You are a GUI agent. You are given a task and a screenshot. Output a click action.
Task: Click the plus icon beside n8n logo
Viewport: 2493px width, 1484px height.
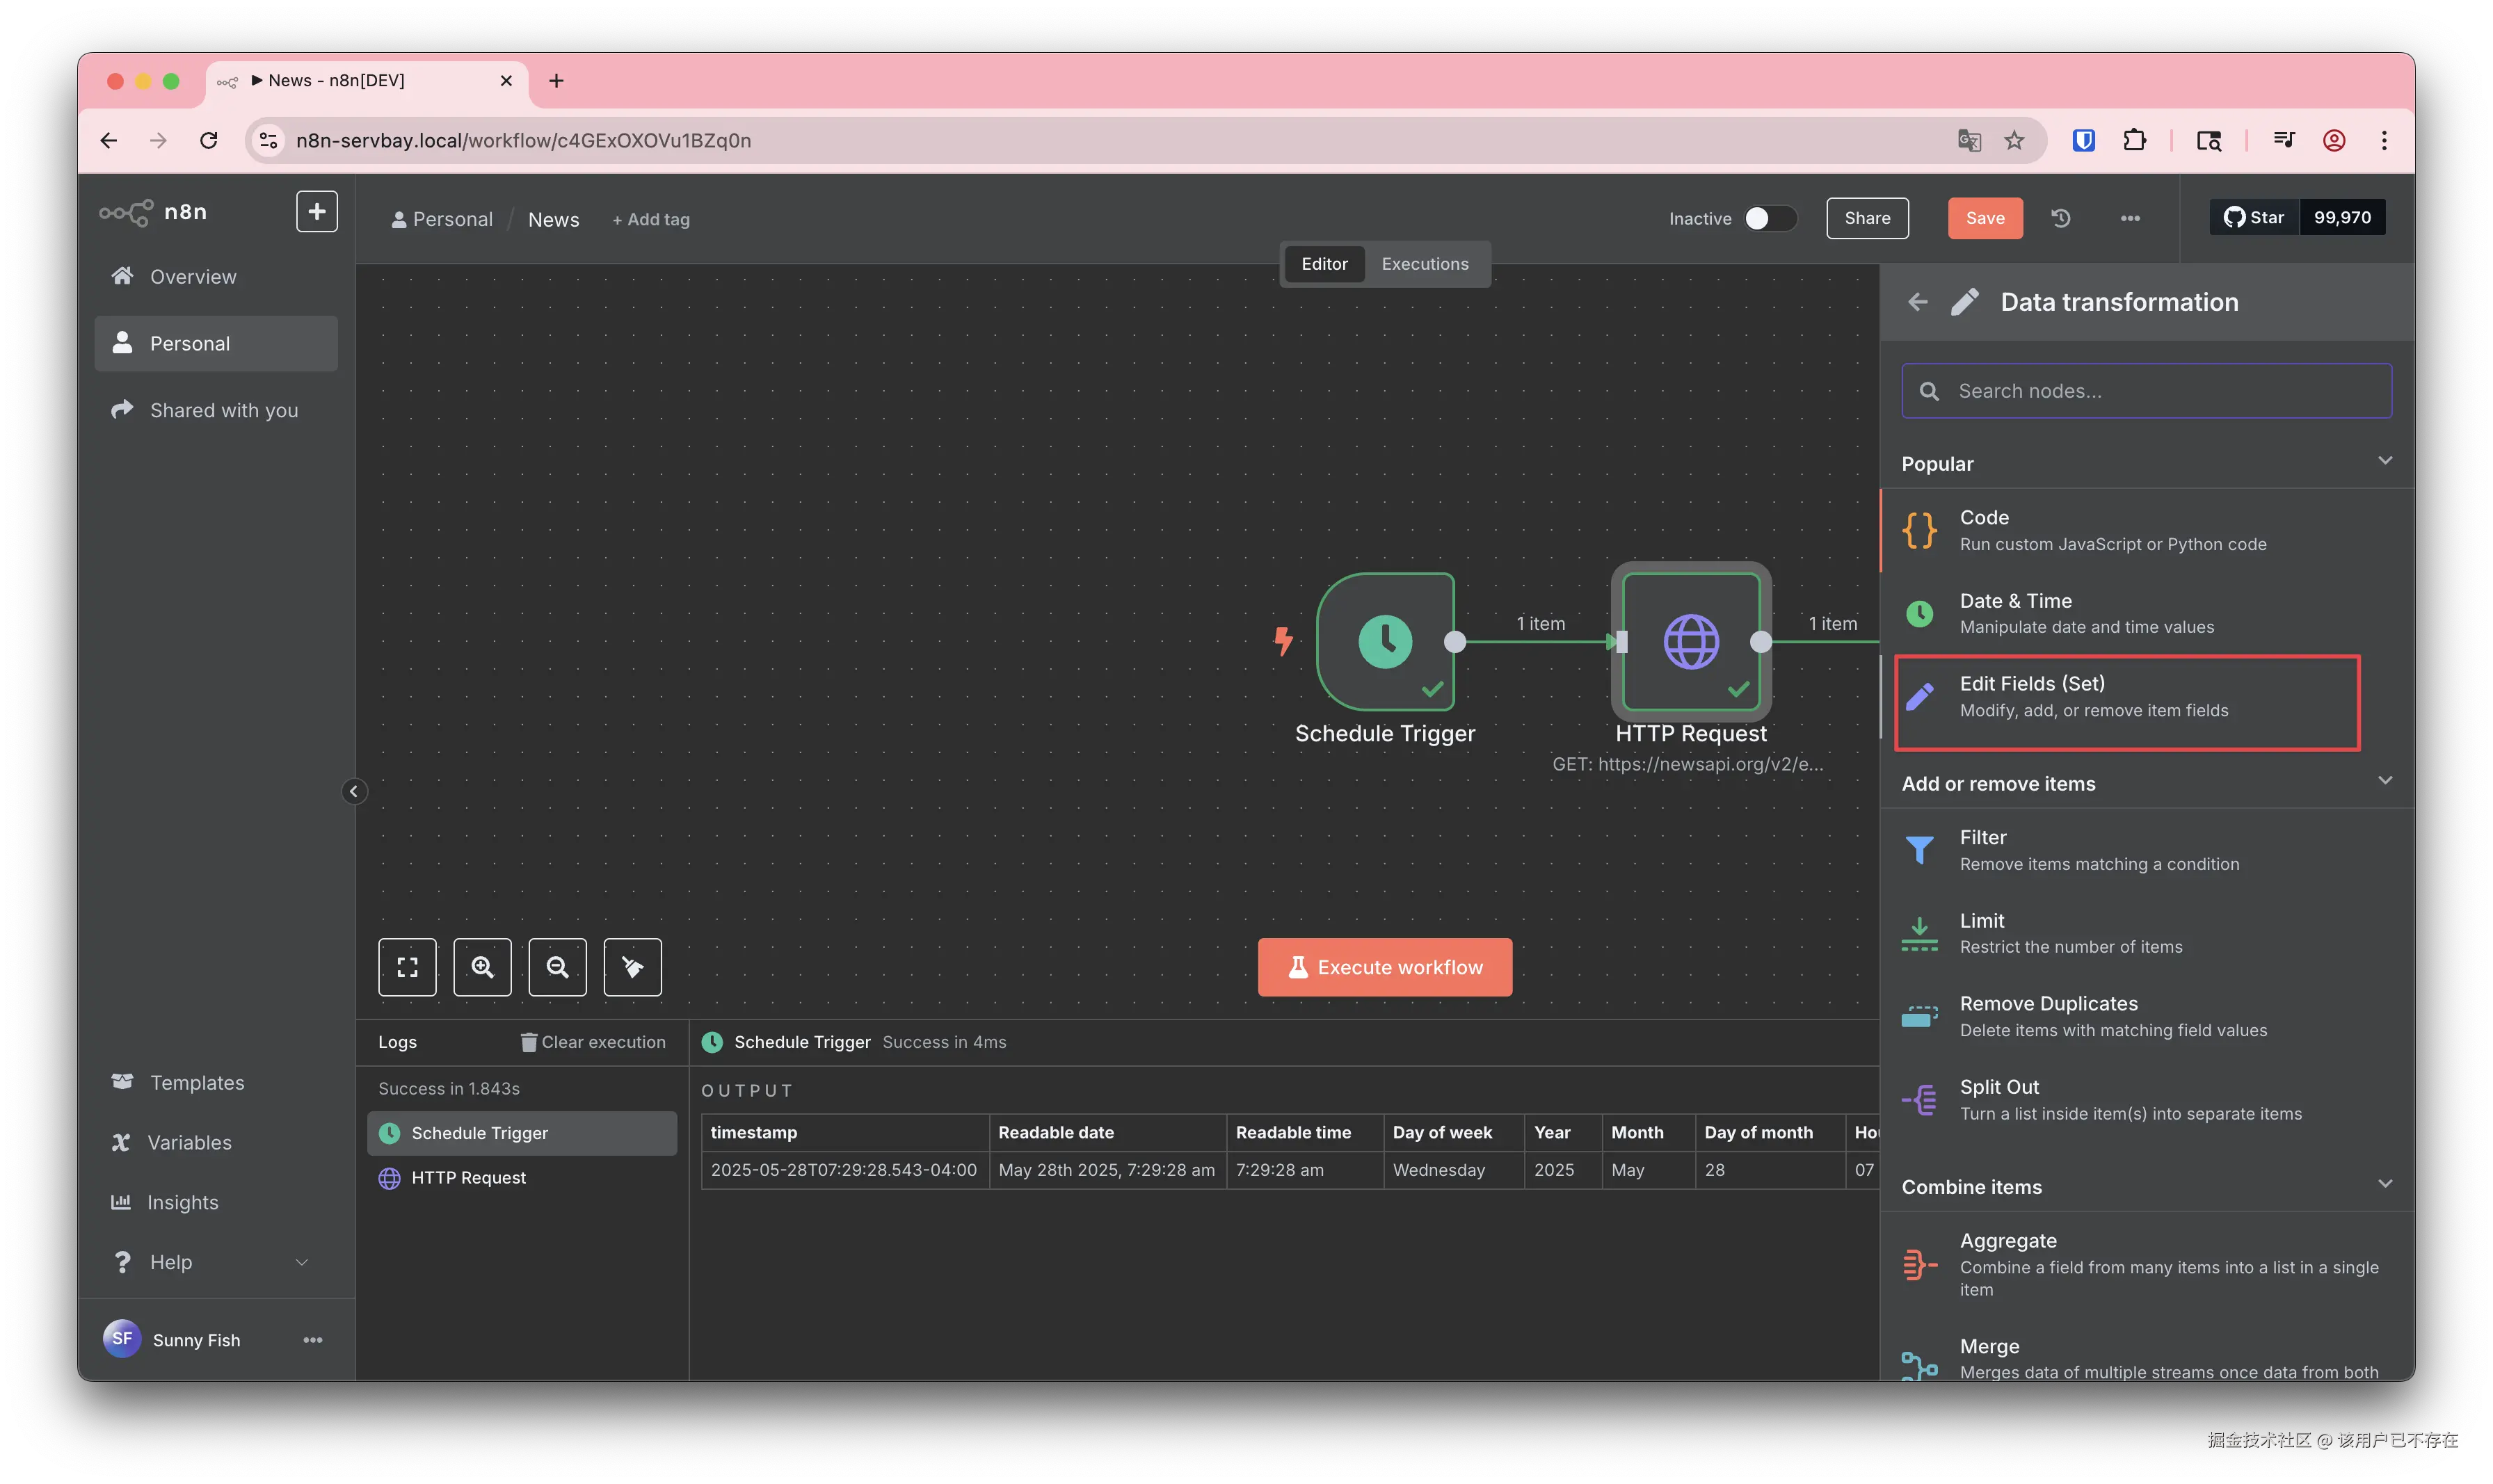316,212
